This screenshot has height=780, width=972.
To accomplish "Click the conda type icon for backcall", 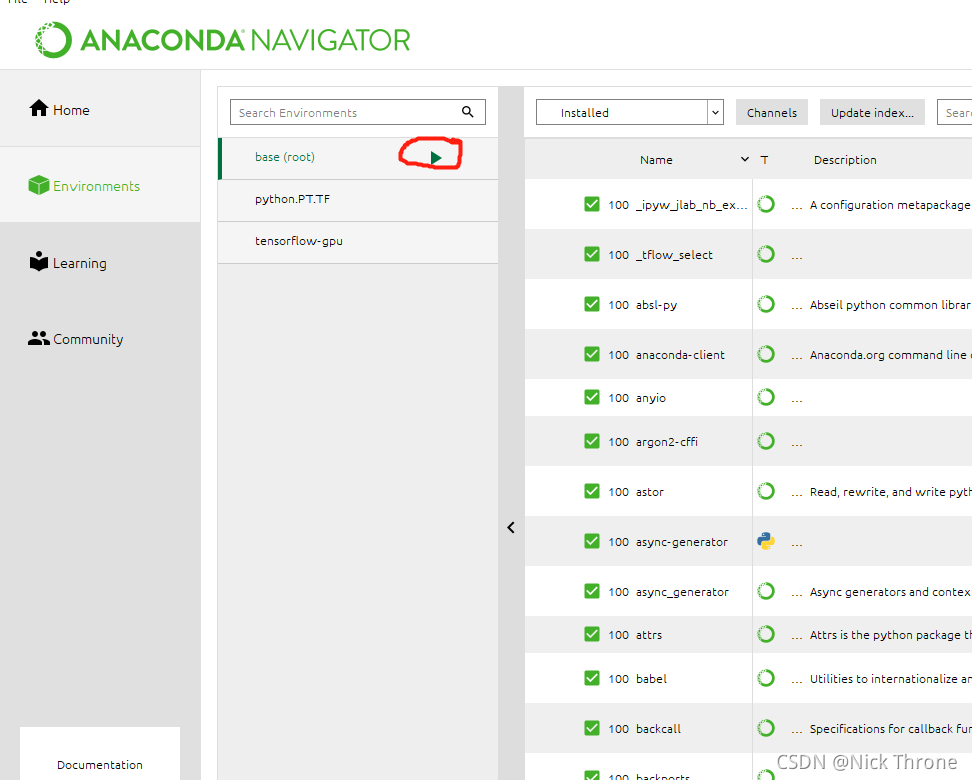I will (766, 728).
